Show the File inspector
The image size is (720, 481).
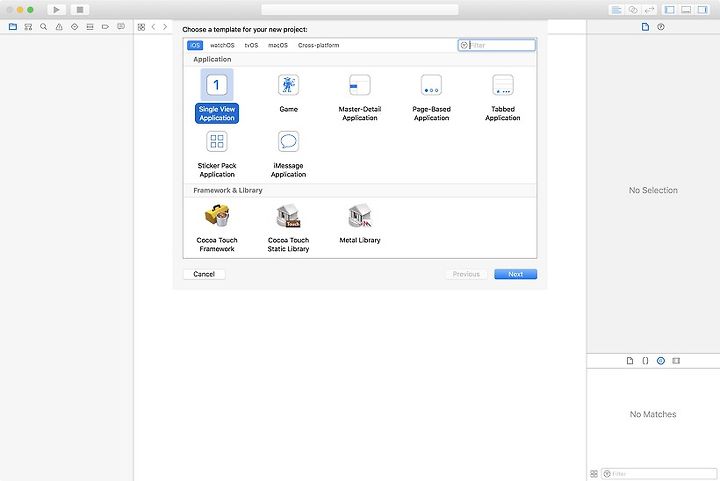(645, 27)
